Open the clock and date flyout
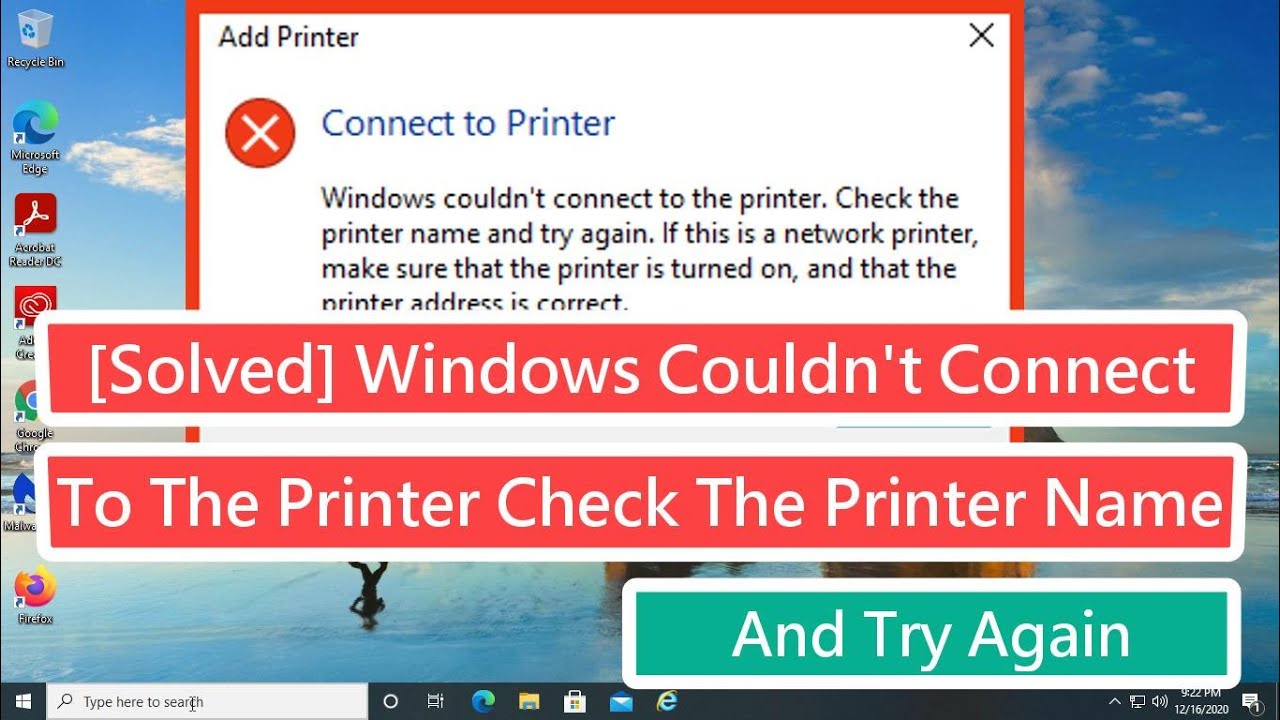1280x720 pixels. (x=1203, y=700)
